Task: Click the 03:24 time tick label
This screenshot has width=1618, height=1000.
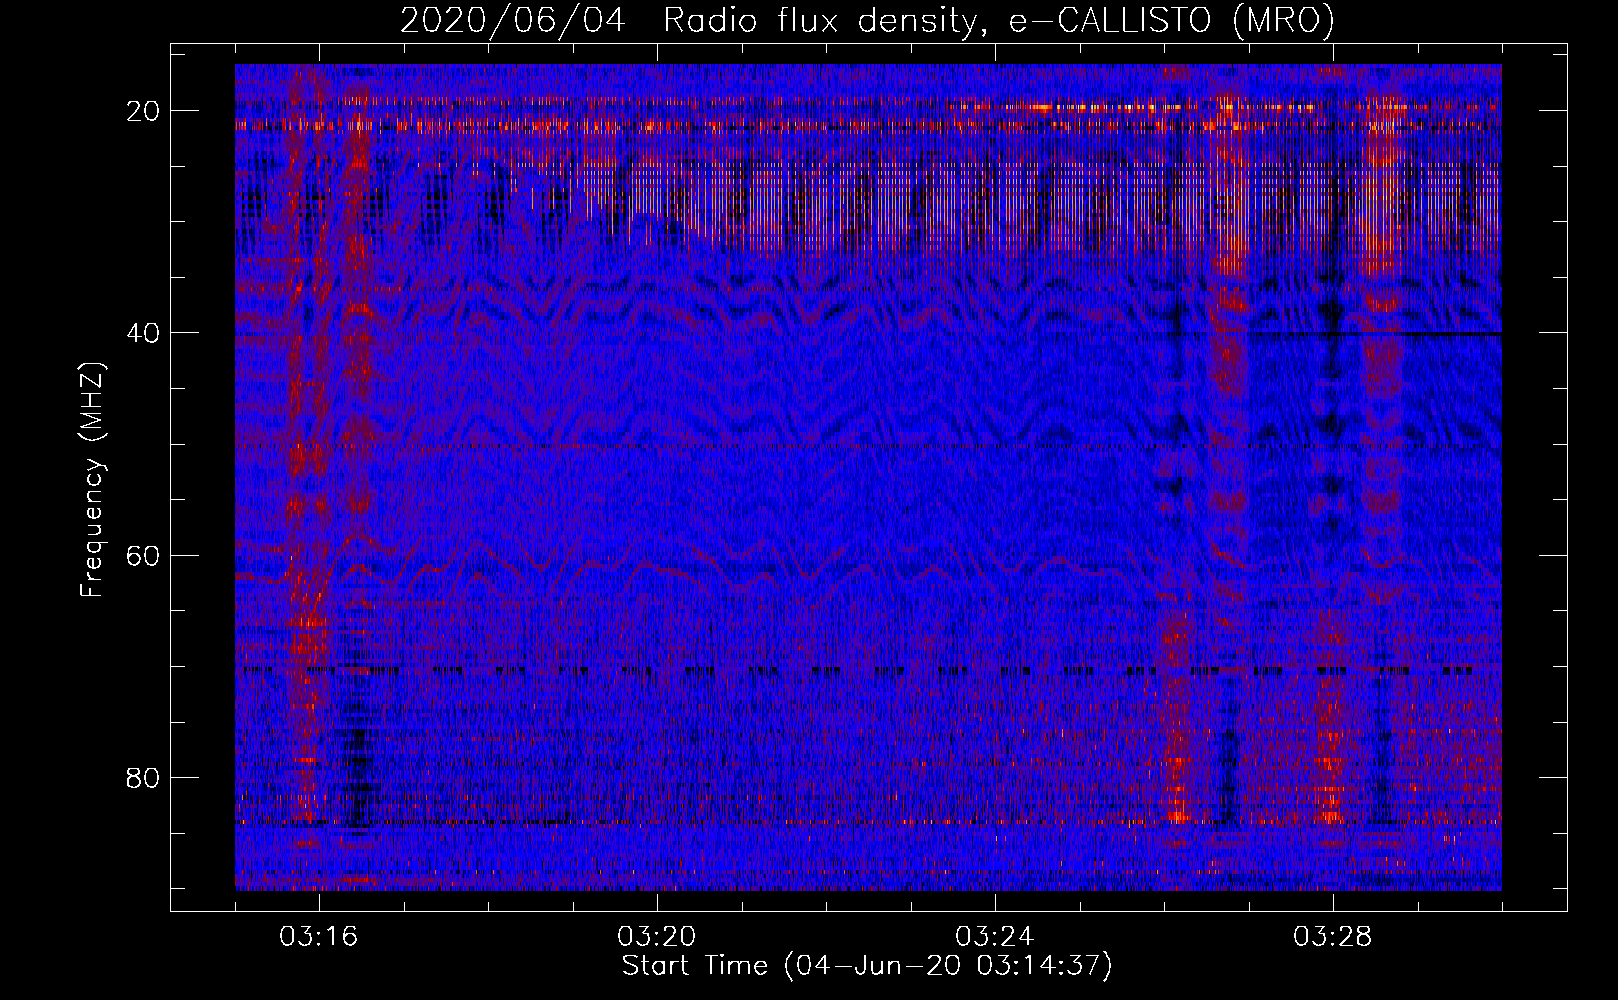Action: tap(995, 937)
